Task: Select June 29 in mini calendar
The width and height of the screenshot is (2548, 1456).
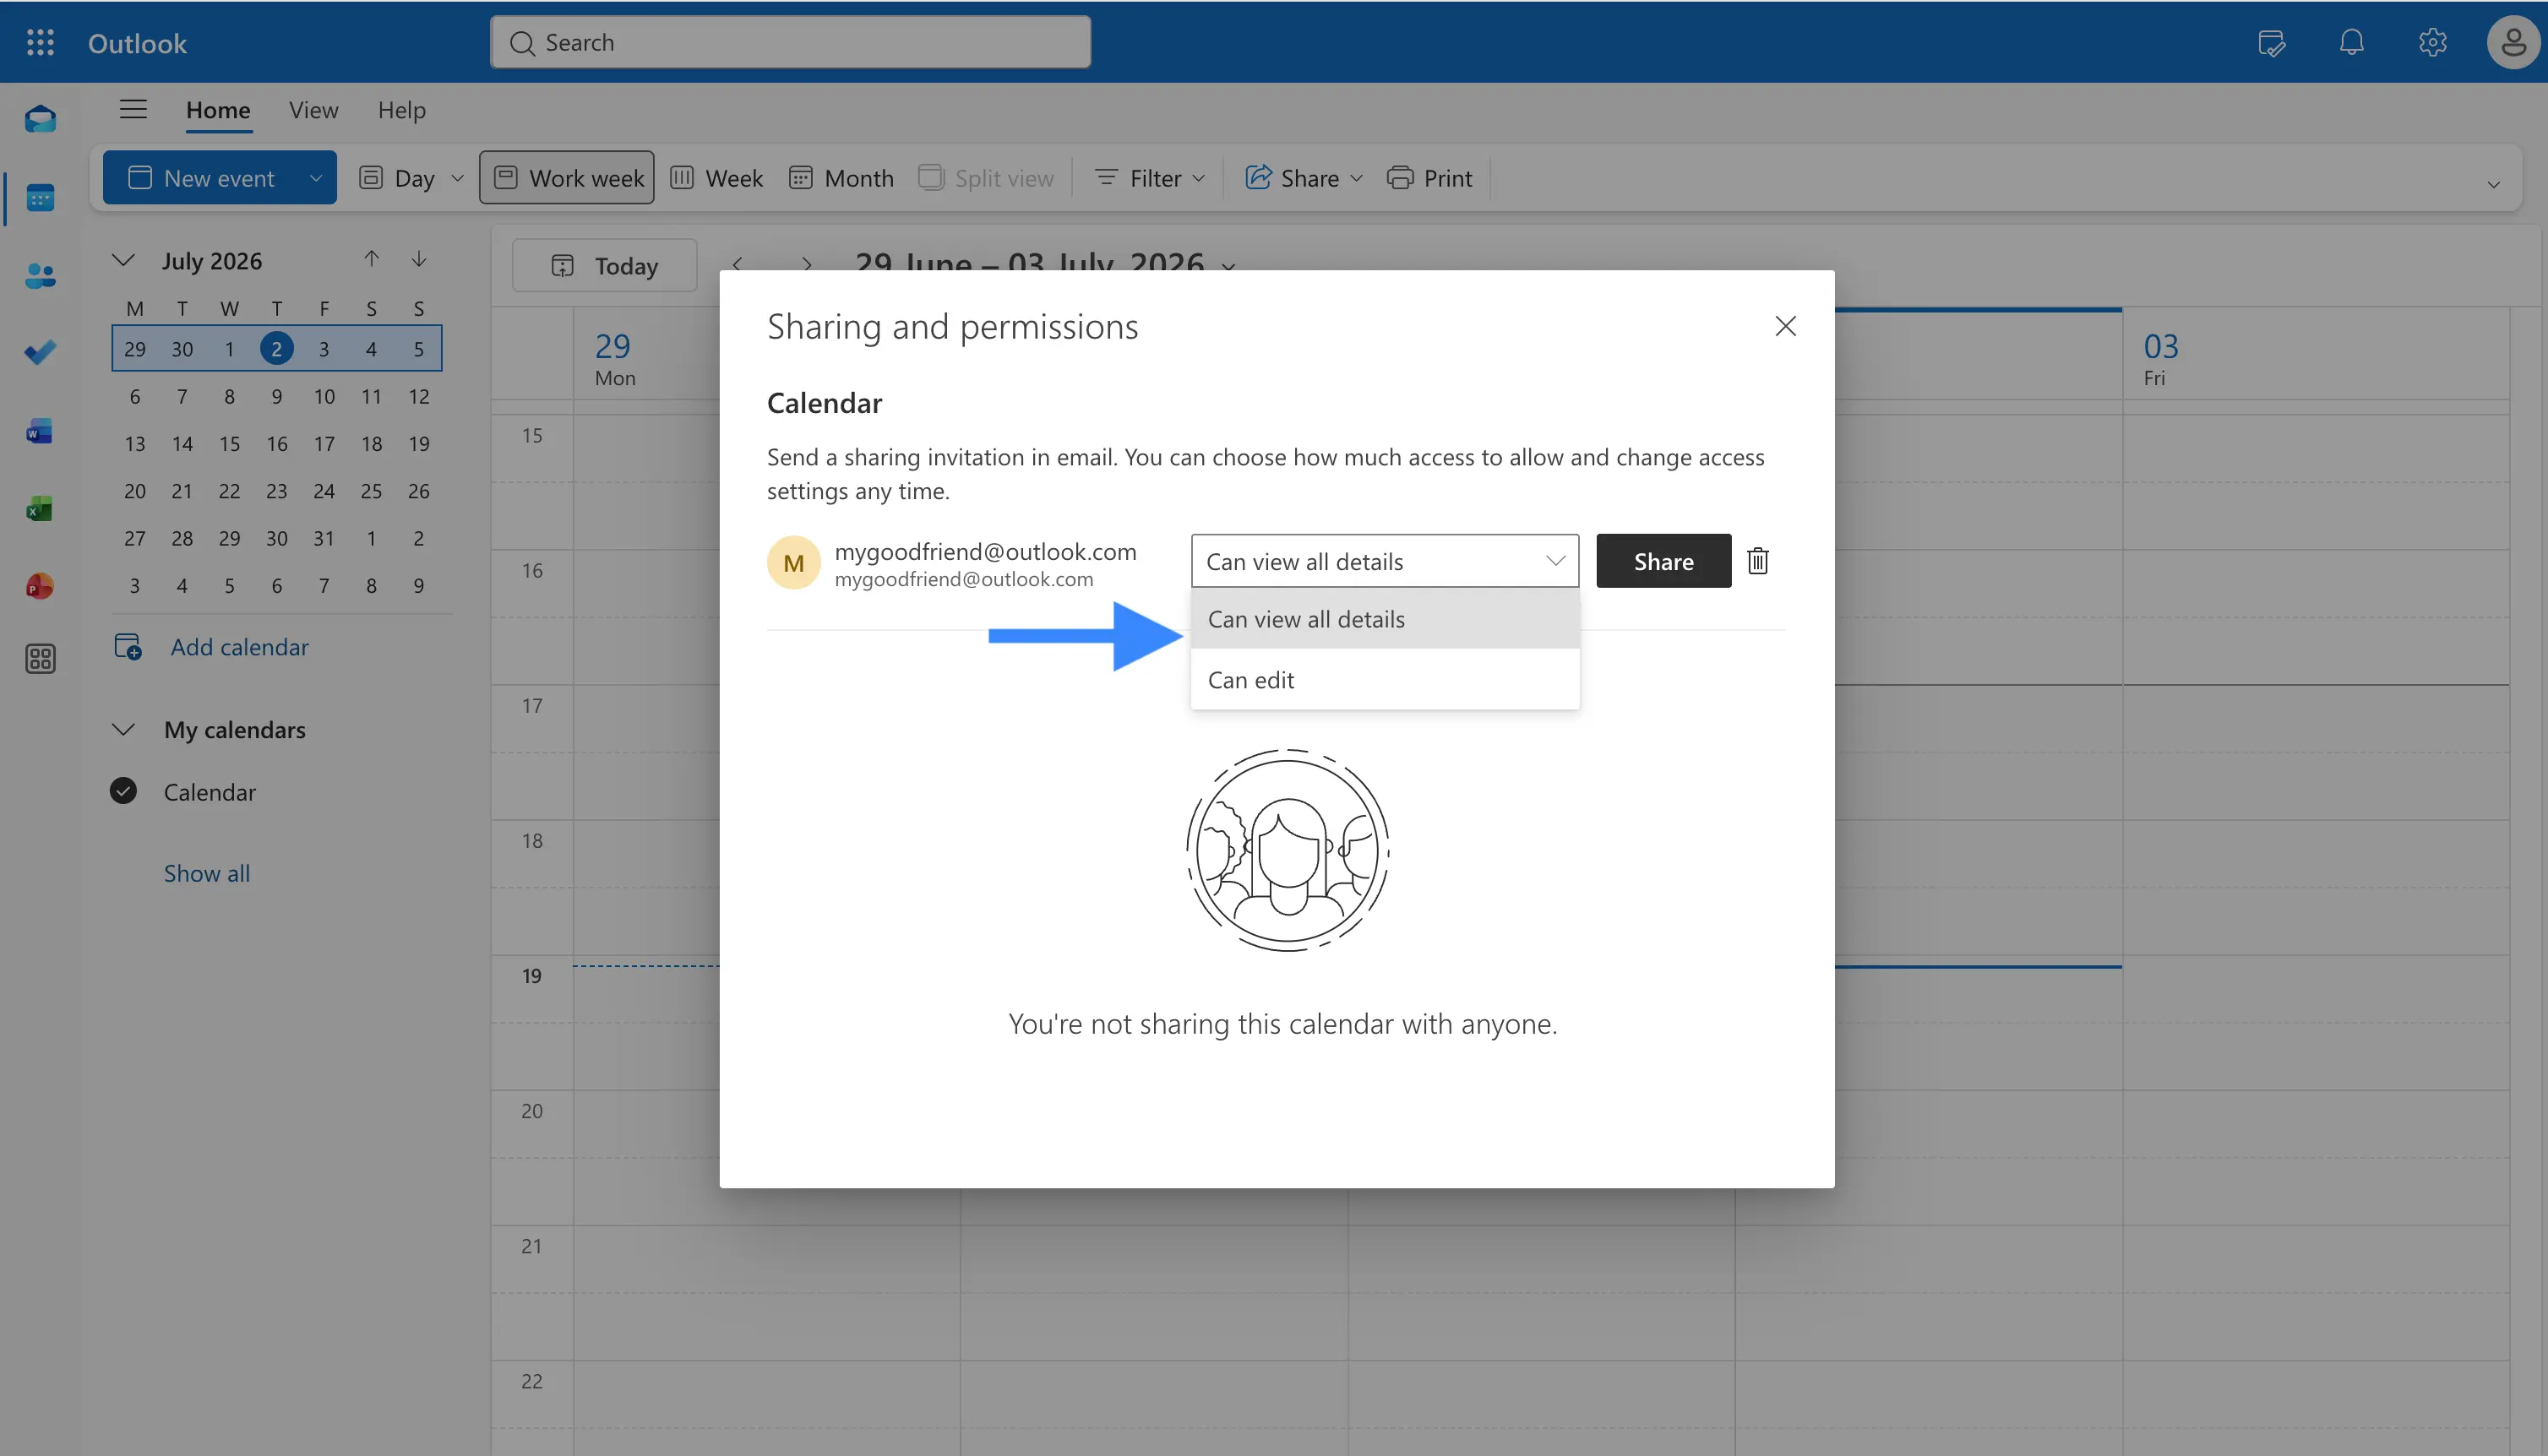Action: tap(135, 349)
